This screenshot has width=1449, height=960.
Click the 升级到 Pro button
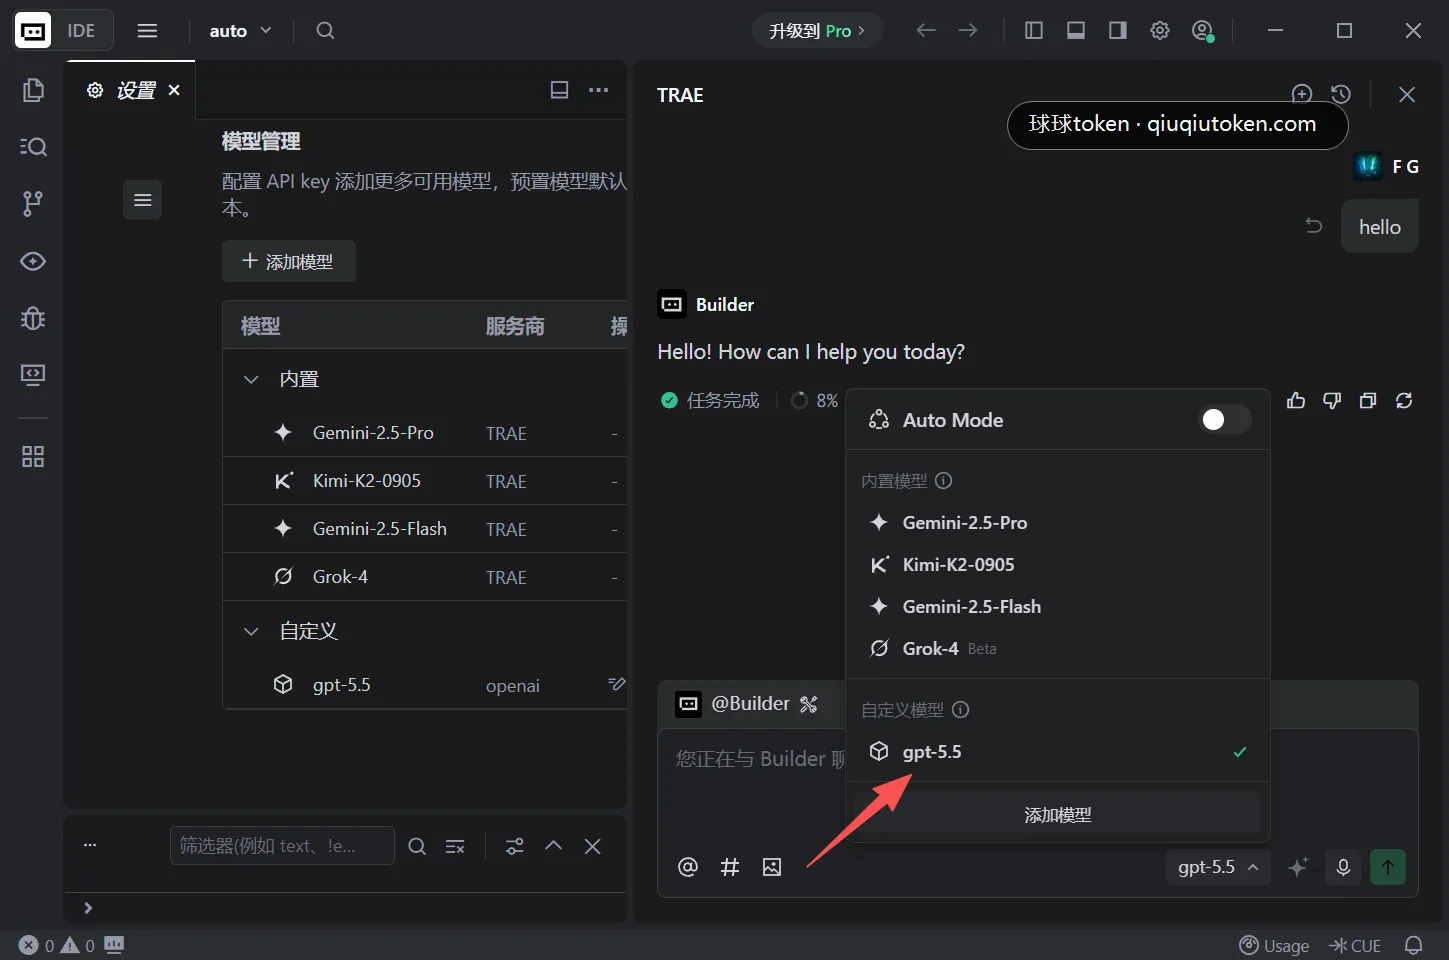click(x=818, y=31)
